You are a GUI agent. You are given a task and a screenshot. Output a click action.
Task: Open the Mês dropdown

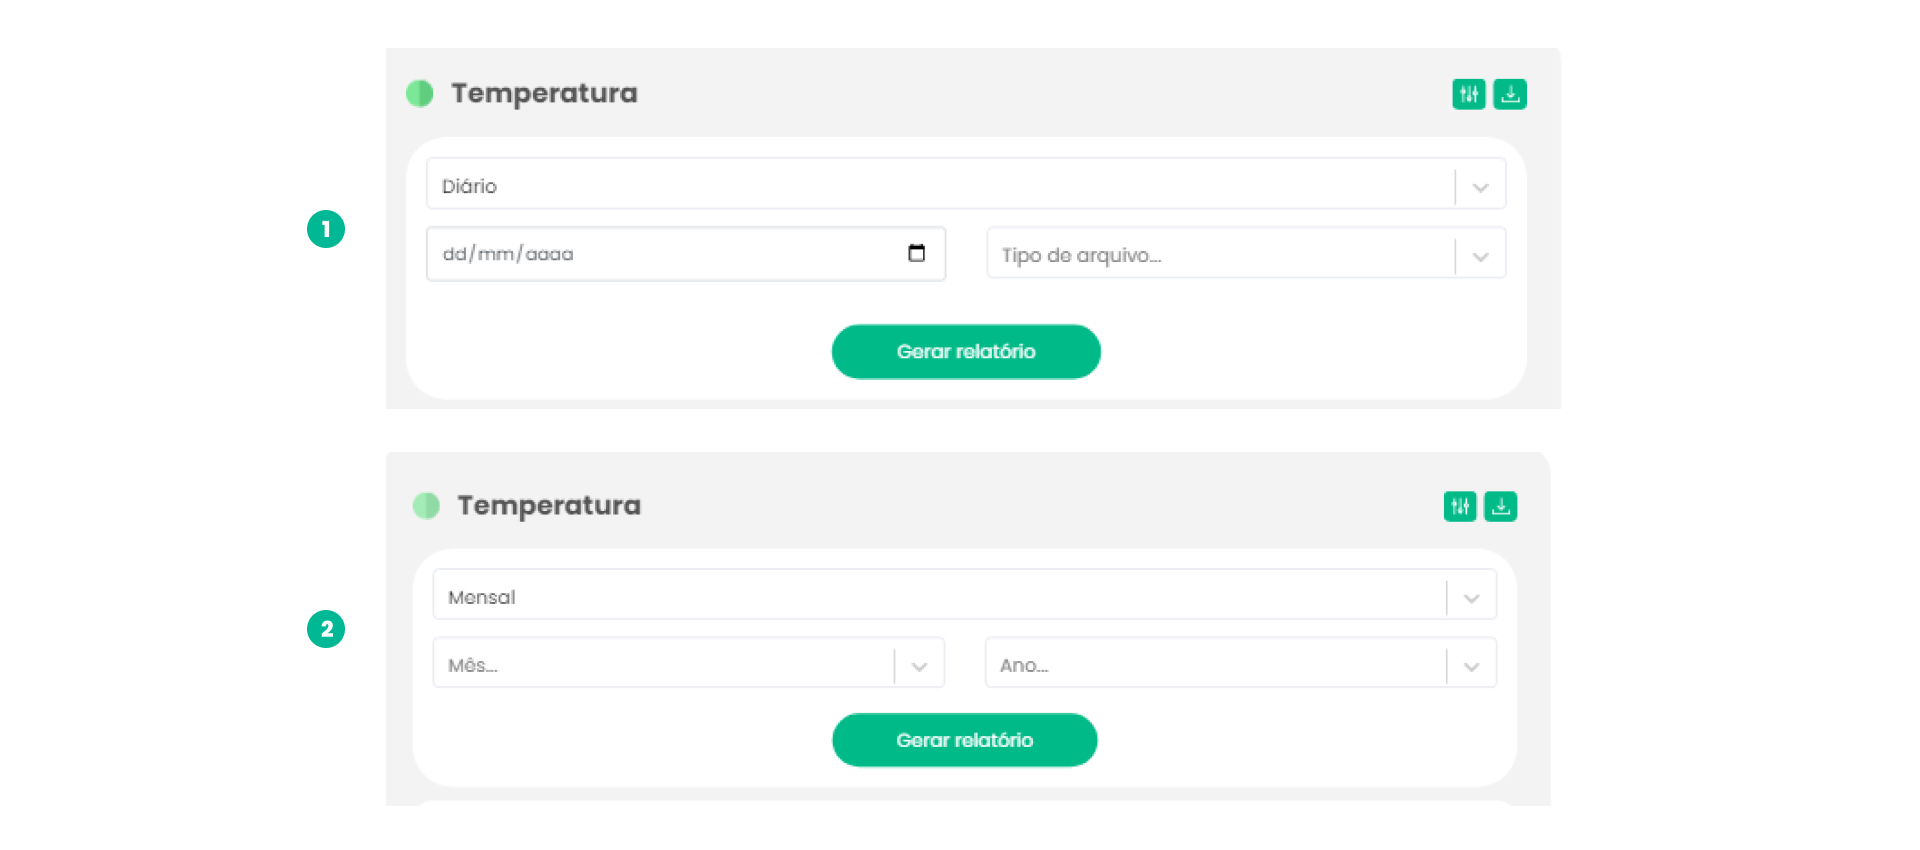click(x=919, y=666)
